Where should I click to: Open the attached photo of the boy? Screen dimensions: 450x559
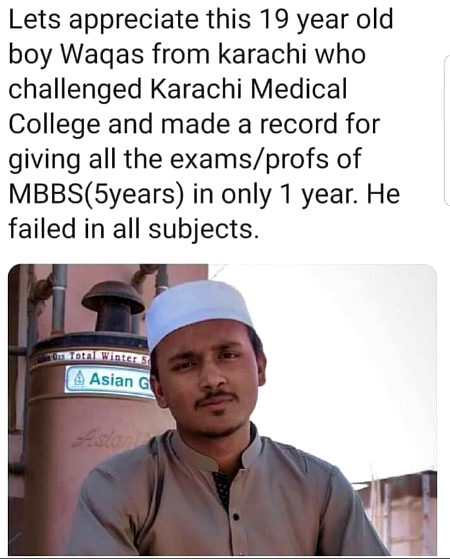pos(222,410)
